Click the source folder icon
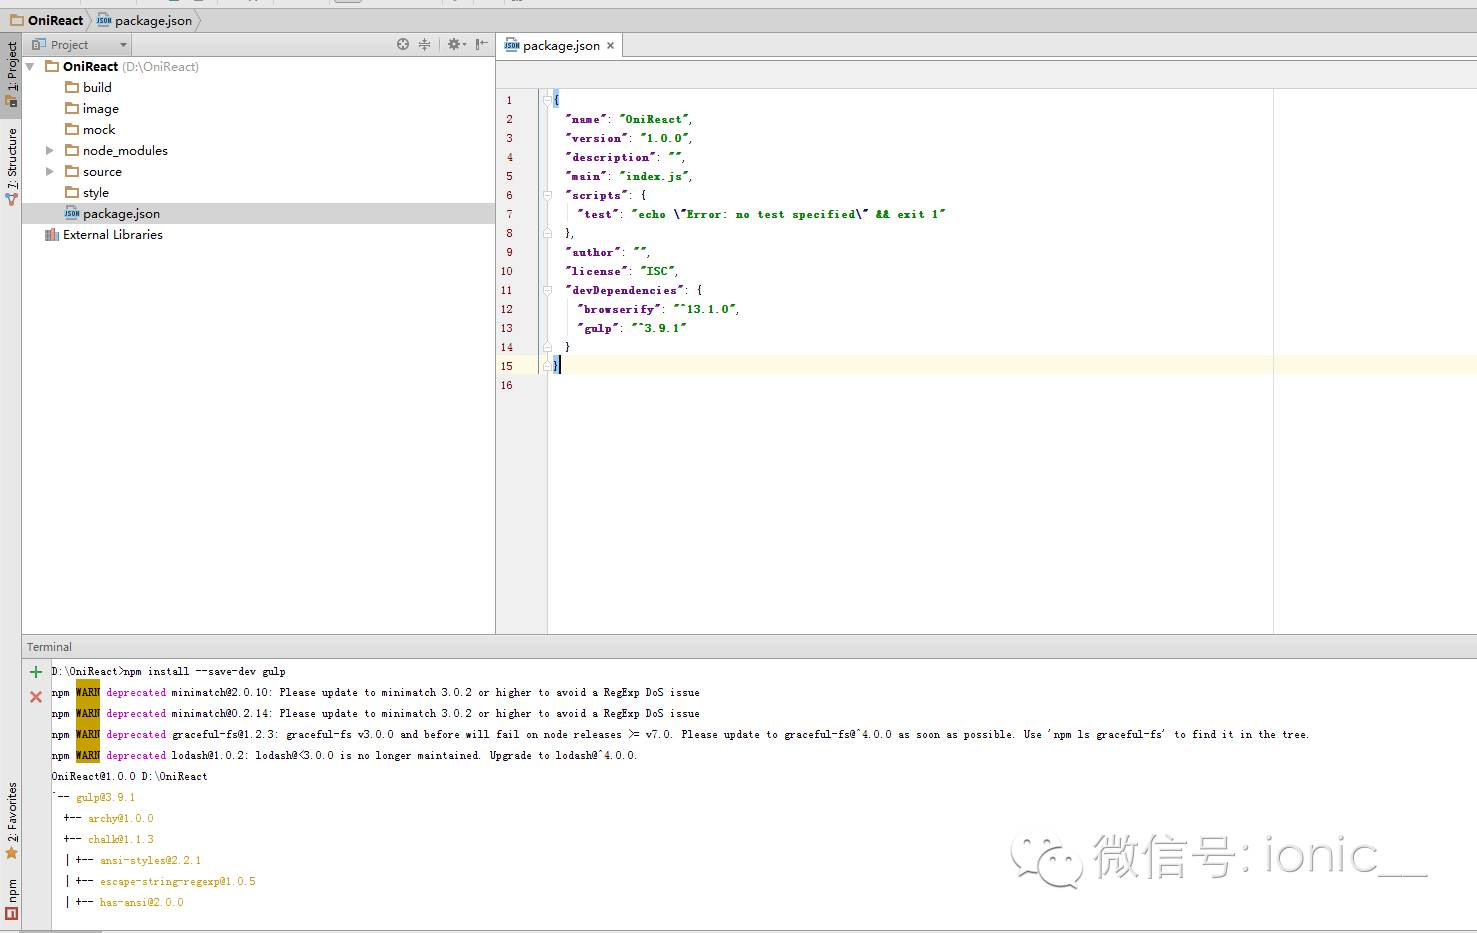This screenshot has height=933, width=1477. tap(72, 171)
